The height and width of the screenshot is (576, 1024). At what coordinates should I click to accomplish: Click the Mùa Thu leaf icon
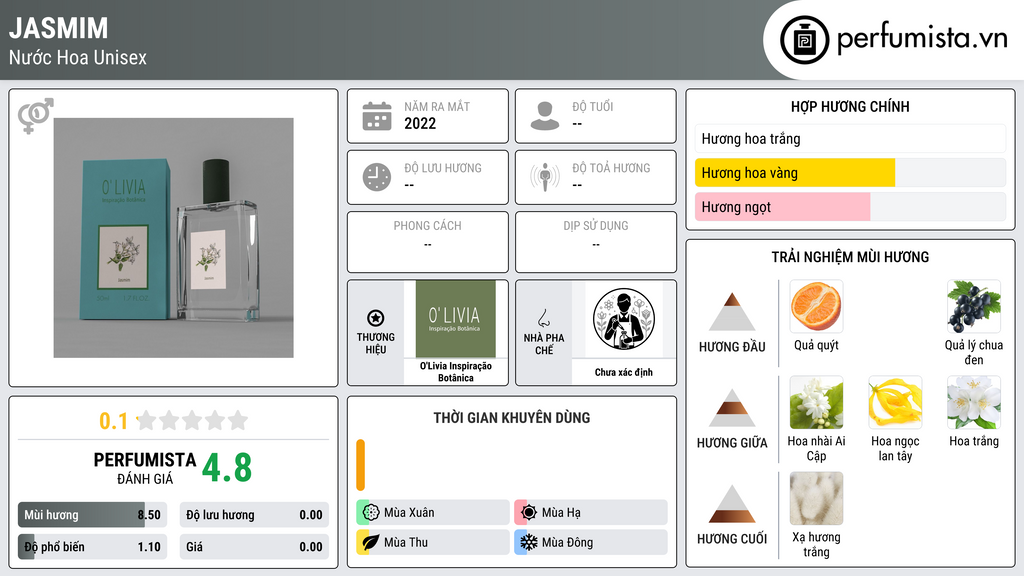tap(371, 542)
